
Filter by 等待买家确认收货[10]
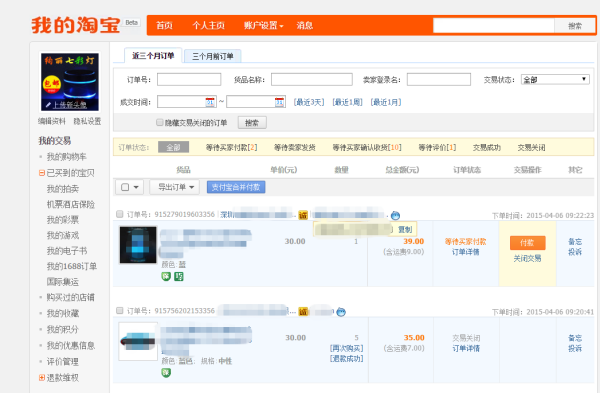[367, 147]
